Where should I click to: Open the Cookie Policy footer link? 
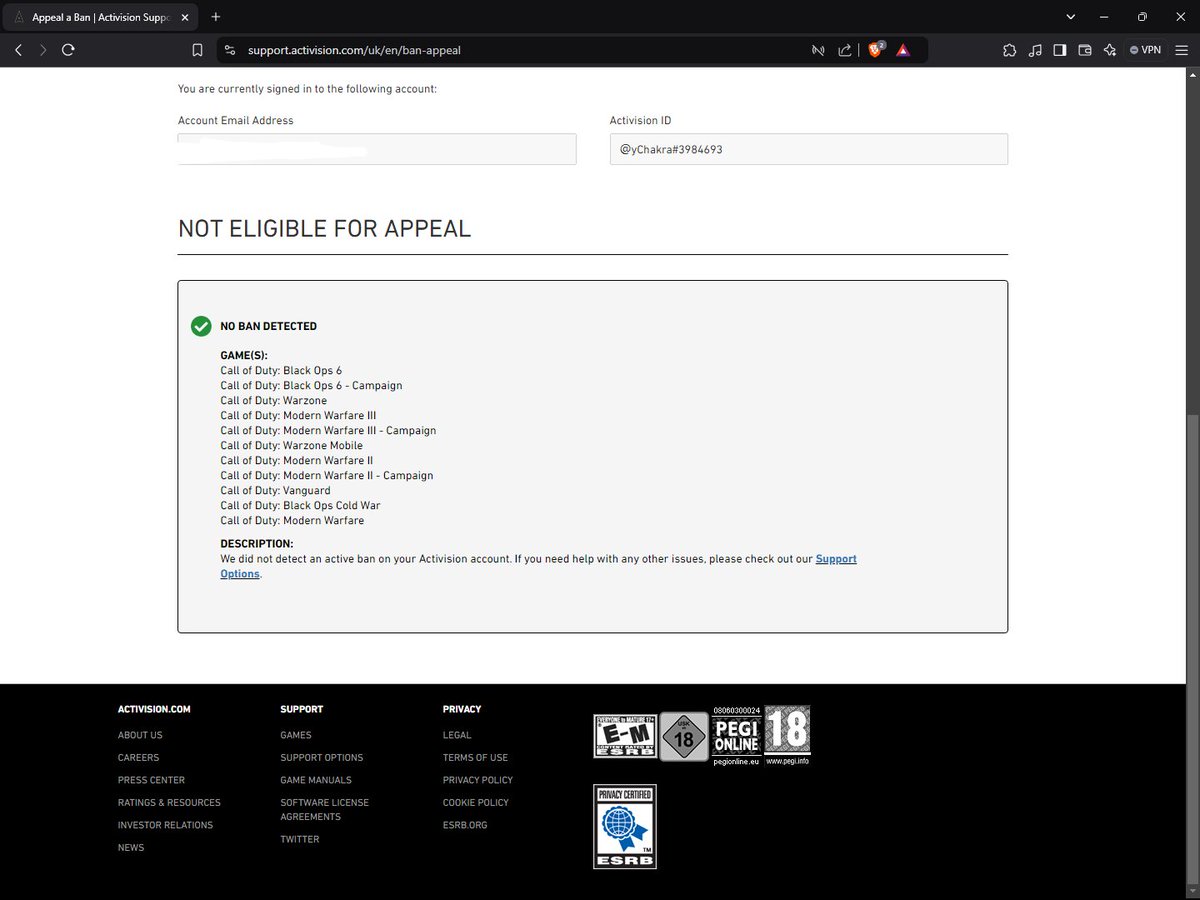[476, 803]
